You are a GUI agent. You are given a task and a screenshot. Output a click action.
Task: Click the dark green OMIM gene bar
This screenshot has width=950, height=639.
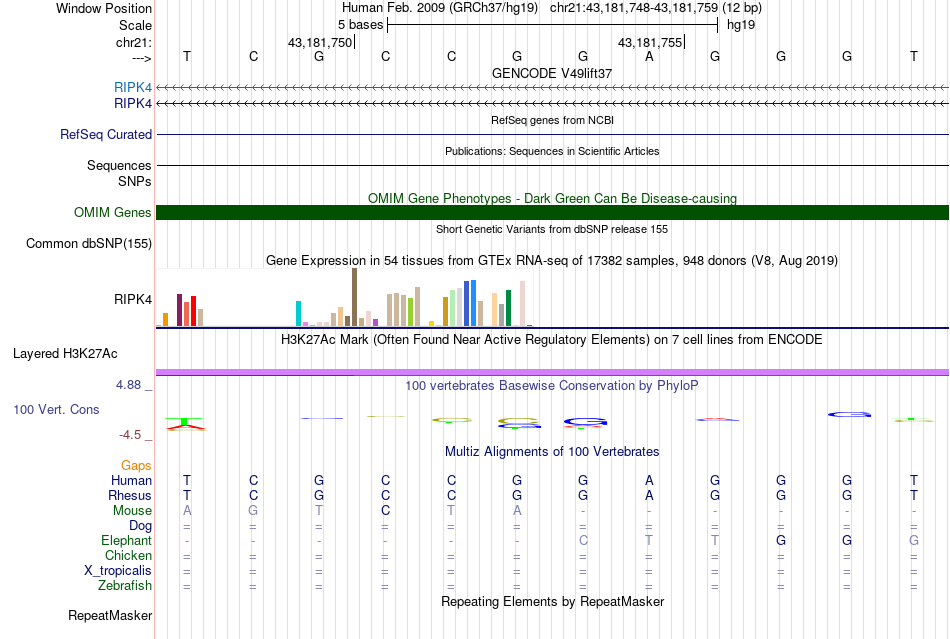click(x=552, y=213)
